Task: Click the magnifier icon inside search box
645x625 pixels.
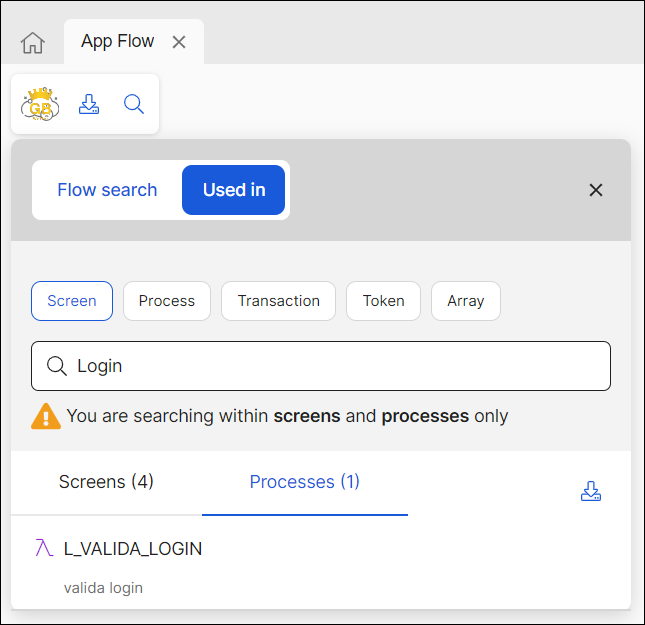Action: pyautogui.click(x=57, y=366)
